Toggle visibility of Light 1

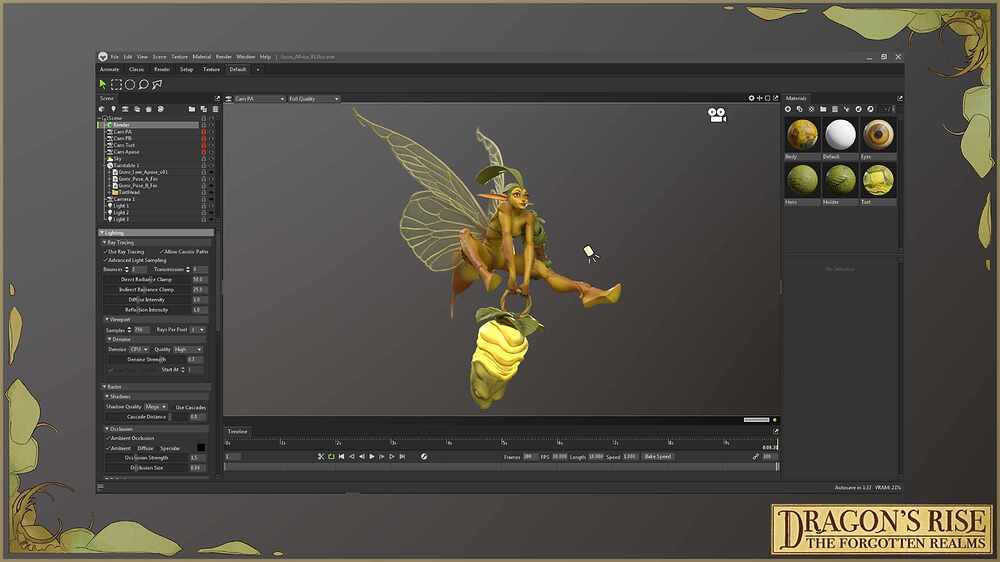pyautogui.click(x=212, y=205)
